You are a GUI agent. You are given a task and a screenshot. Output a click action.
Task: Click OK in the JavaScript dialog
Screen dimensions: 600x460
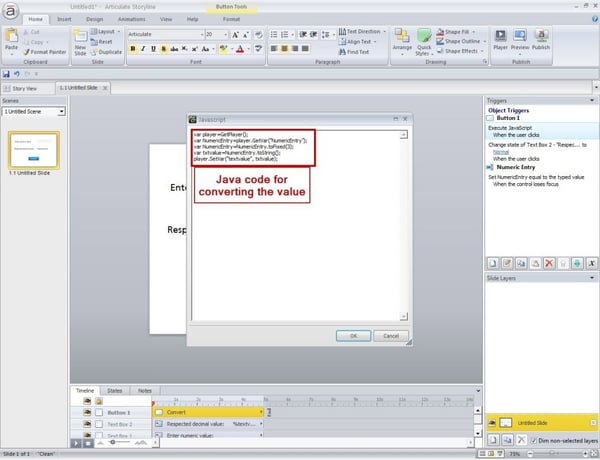pos(353,336)
